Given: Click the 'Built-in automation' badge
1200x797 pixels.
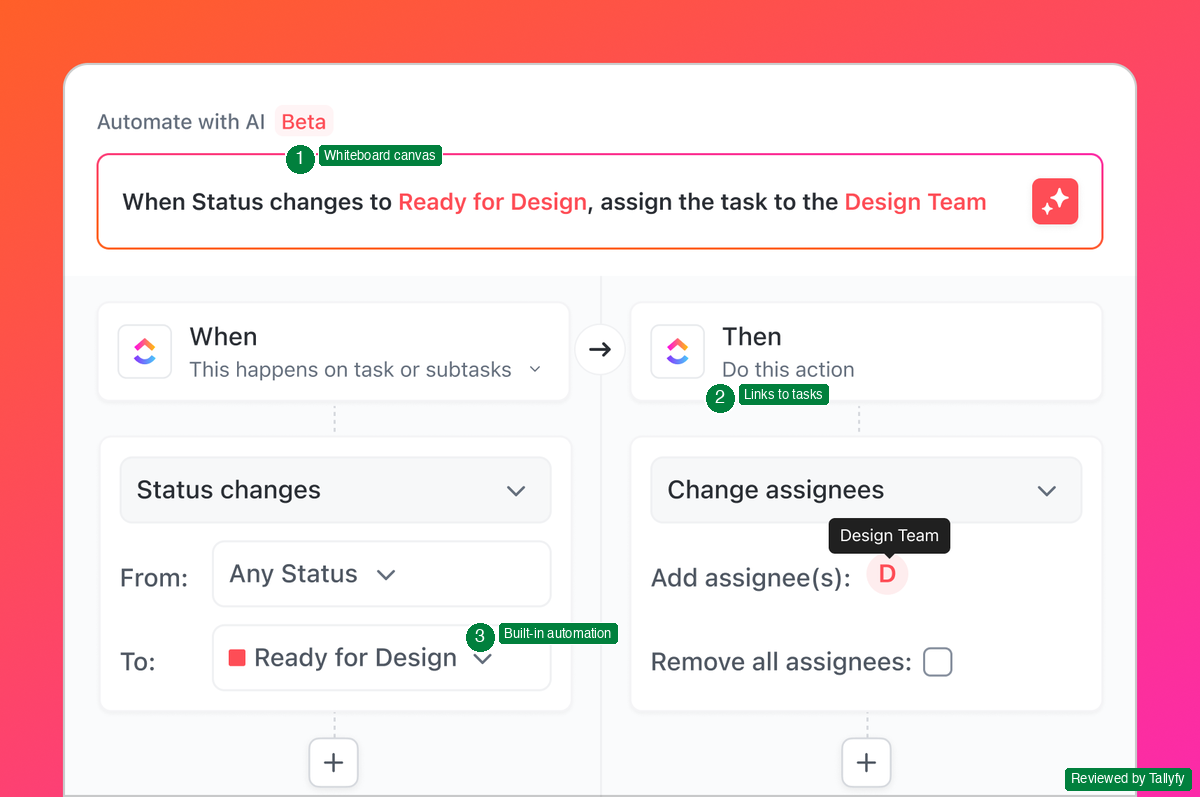Looking at the screenshot, I should click(x=558, y=633).
